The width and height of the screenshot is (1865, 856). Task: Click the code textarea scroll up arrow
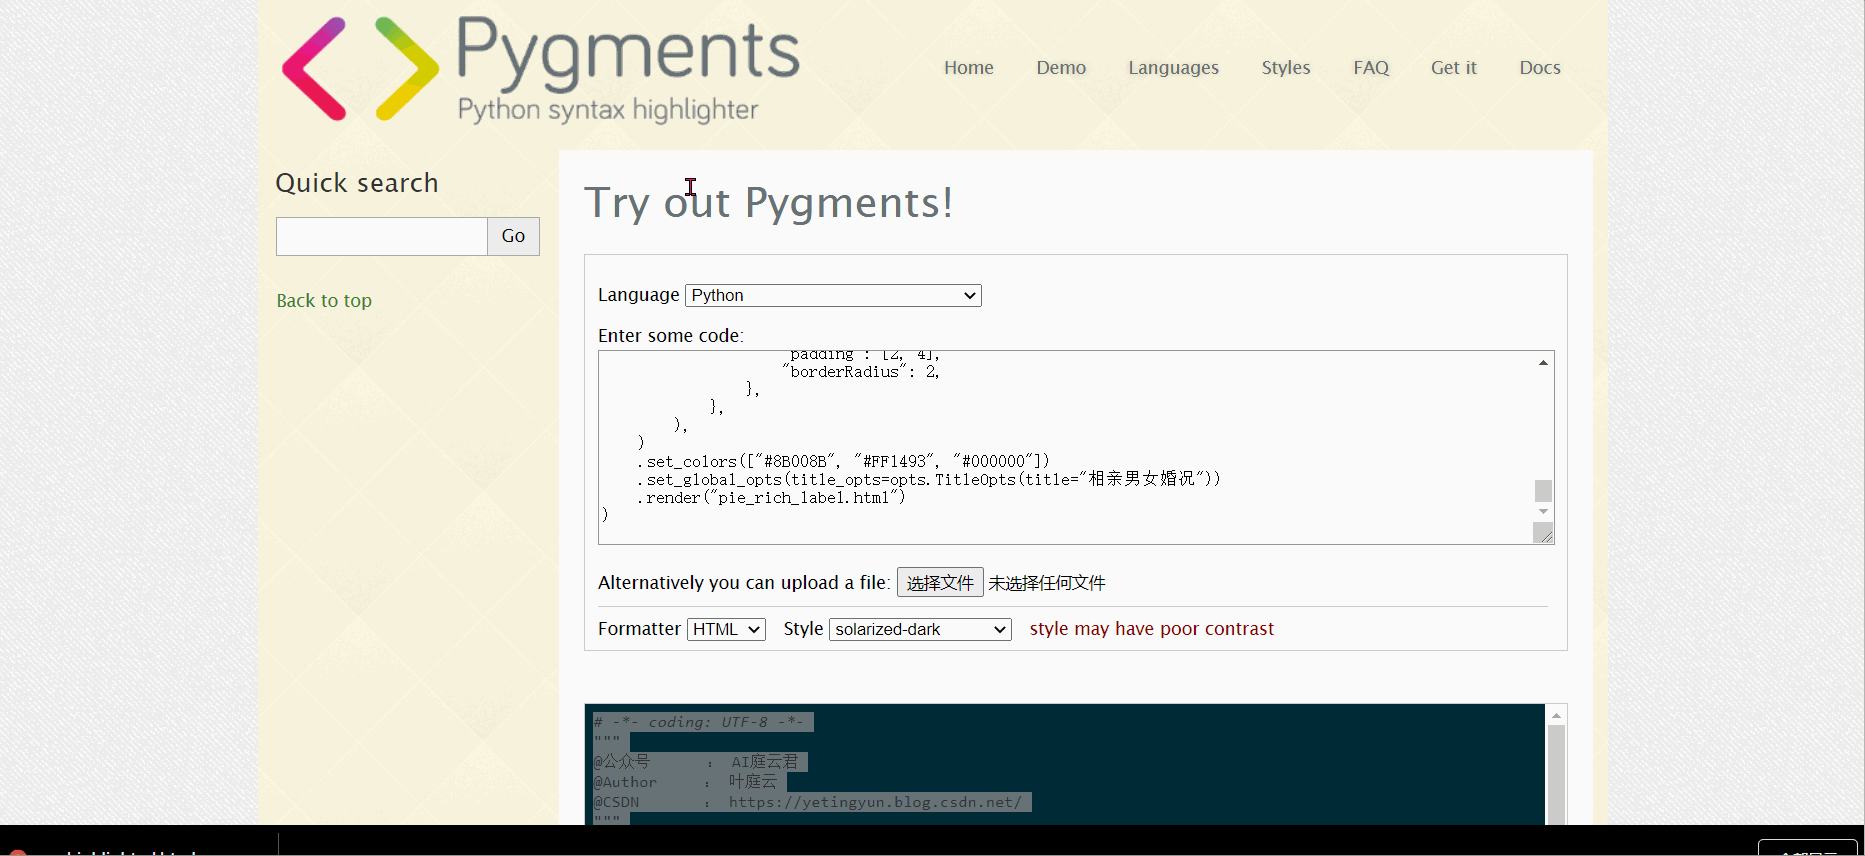(1543, 362)
